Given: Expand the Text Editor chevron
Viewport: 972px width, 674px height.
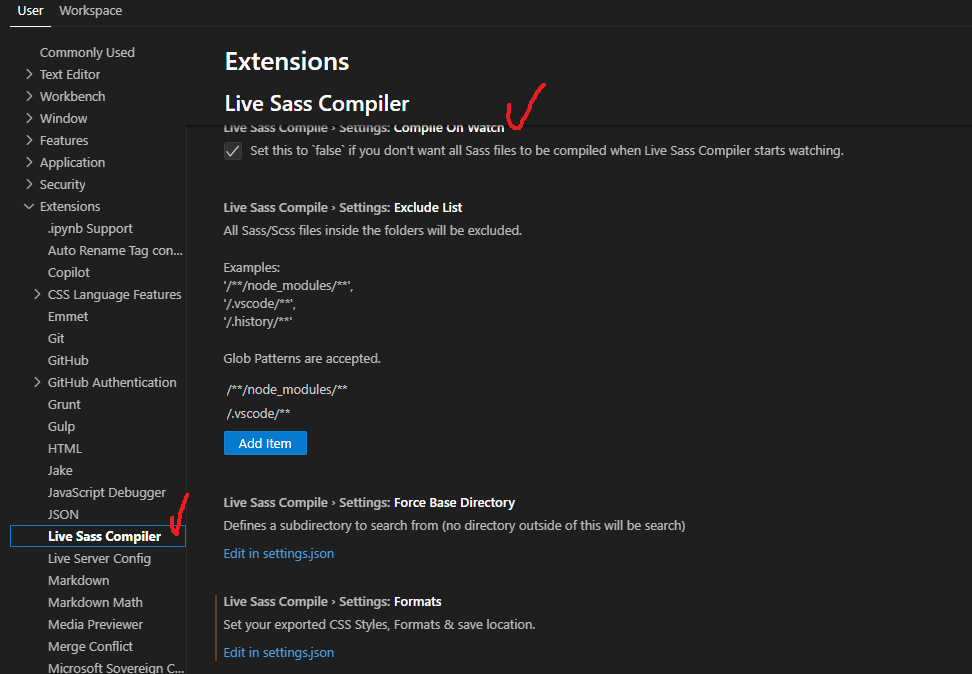Looking at the screenshot, I should point(29,74).
